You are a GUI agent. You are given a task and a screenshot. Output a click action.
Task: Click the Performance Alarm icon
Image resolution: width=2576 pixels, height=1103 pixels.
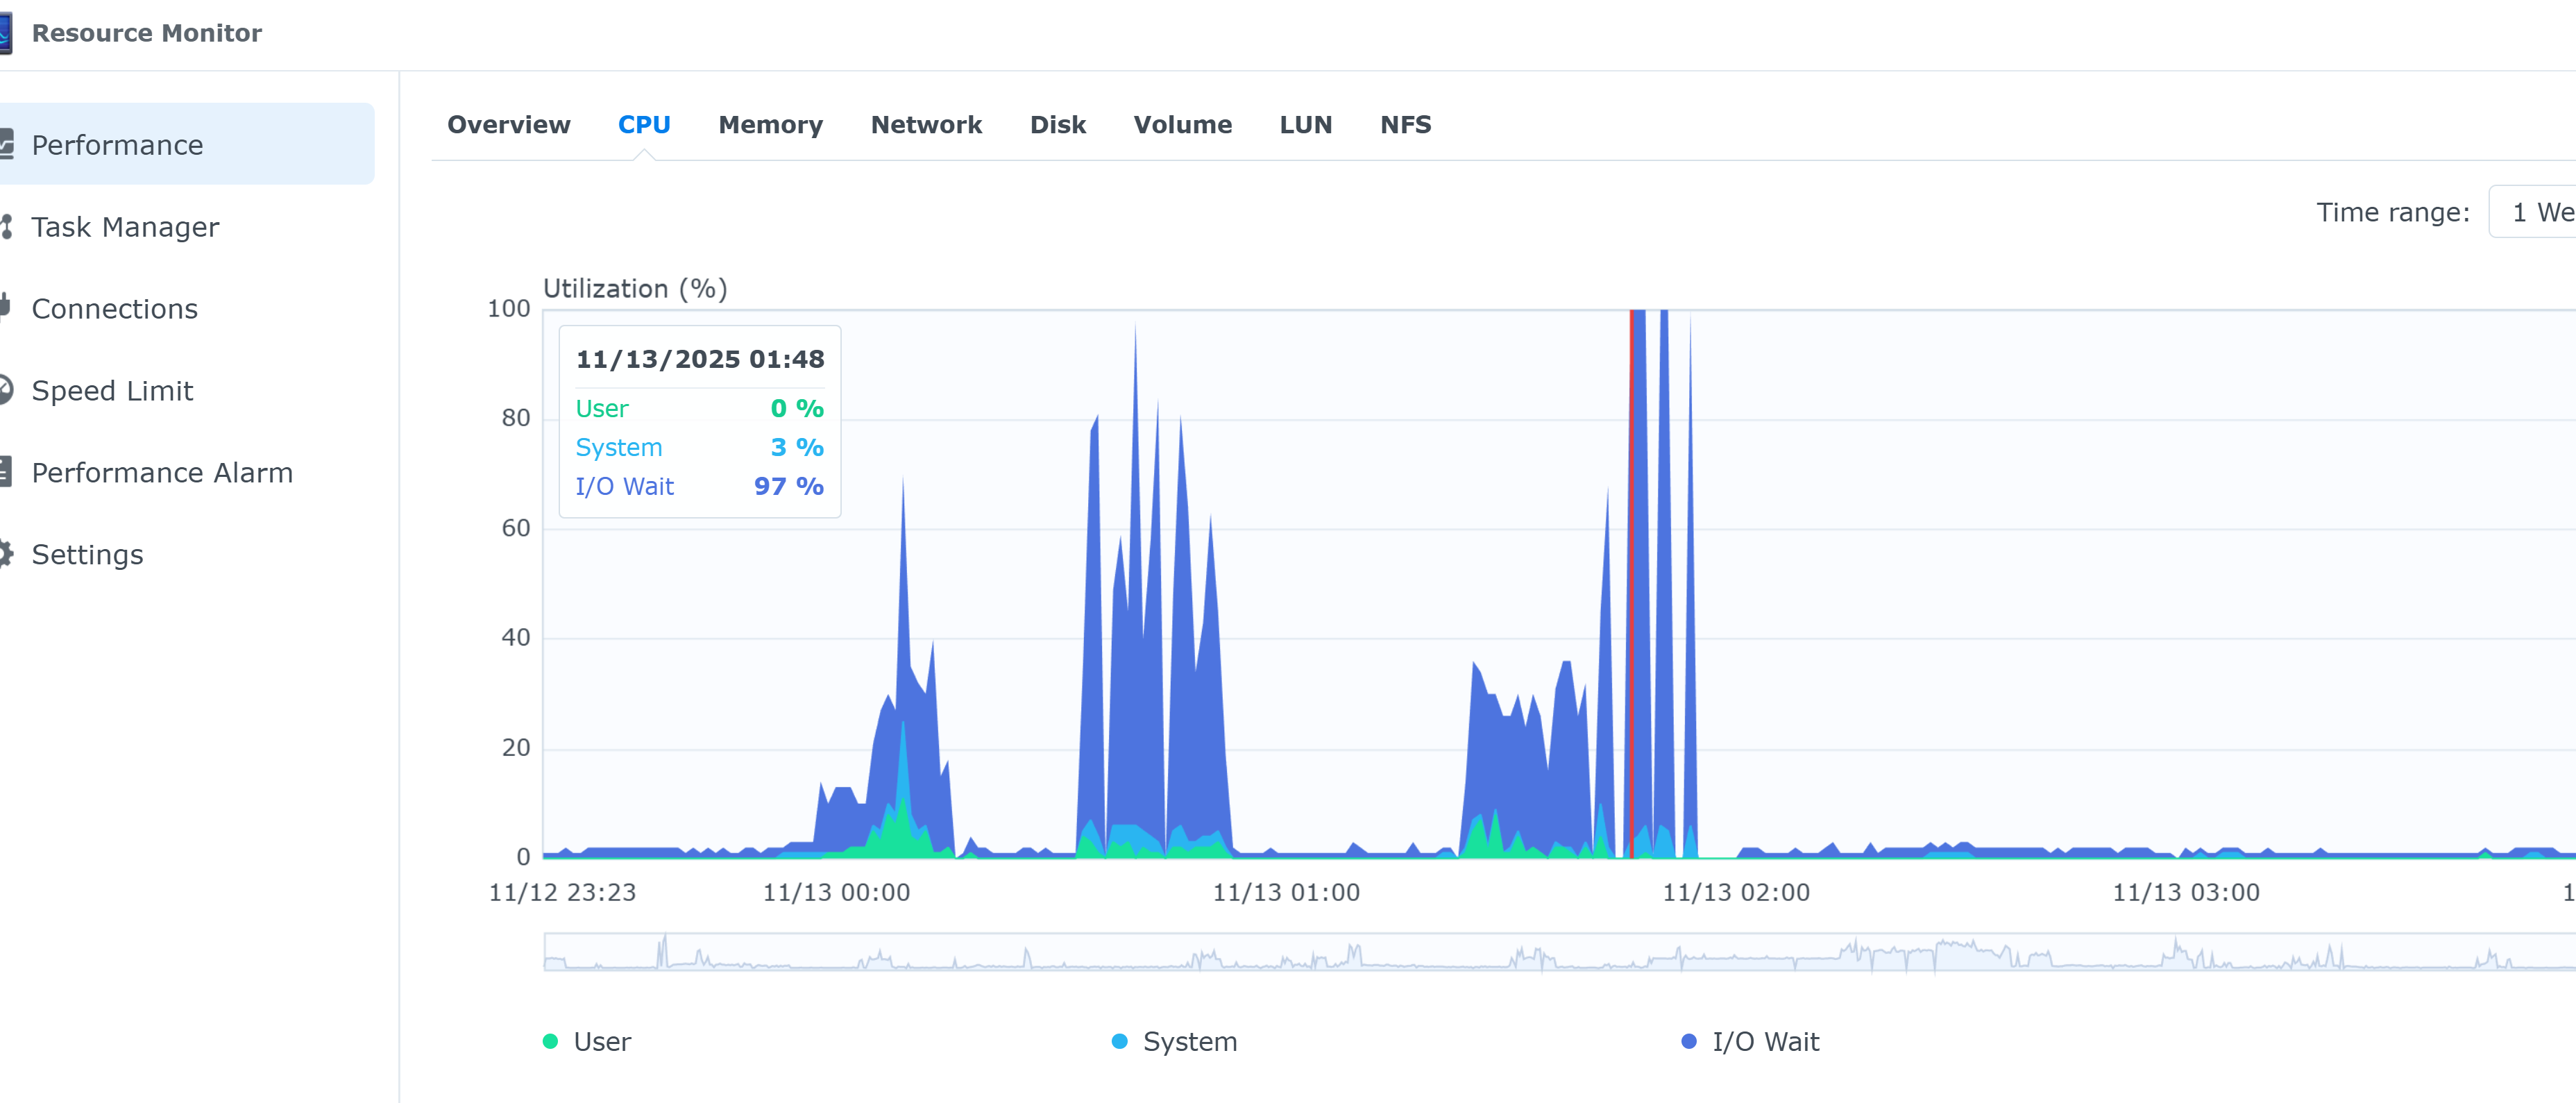6,472
